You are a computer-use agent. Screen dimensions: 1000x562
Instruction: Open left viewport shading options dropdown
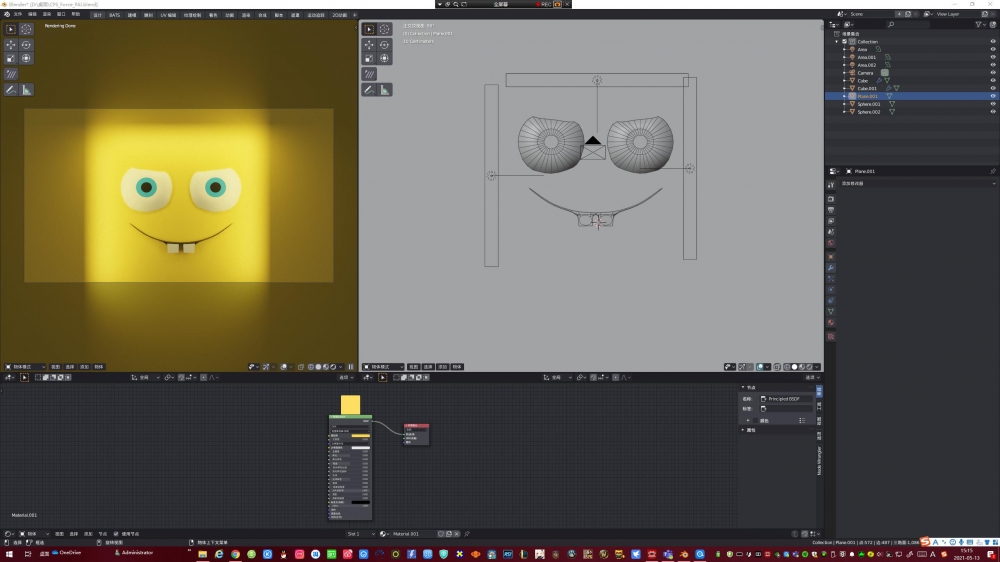[x=341, y=367]
